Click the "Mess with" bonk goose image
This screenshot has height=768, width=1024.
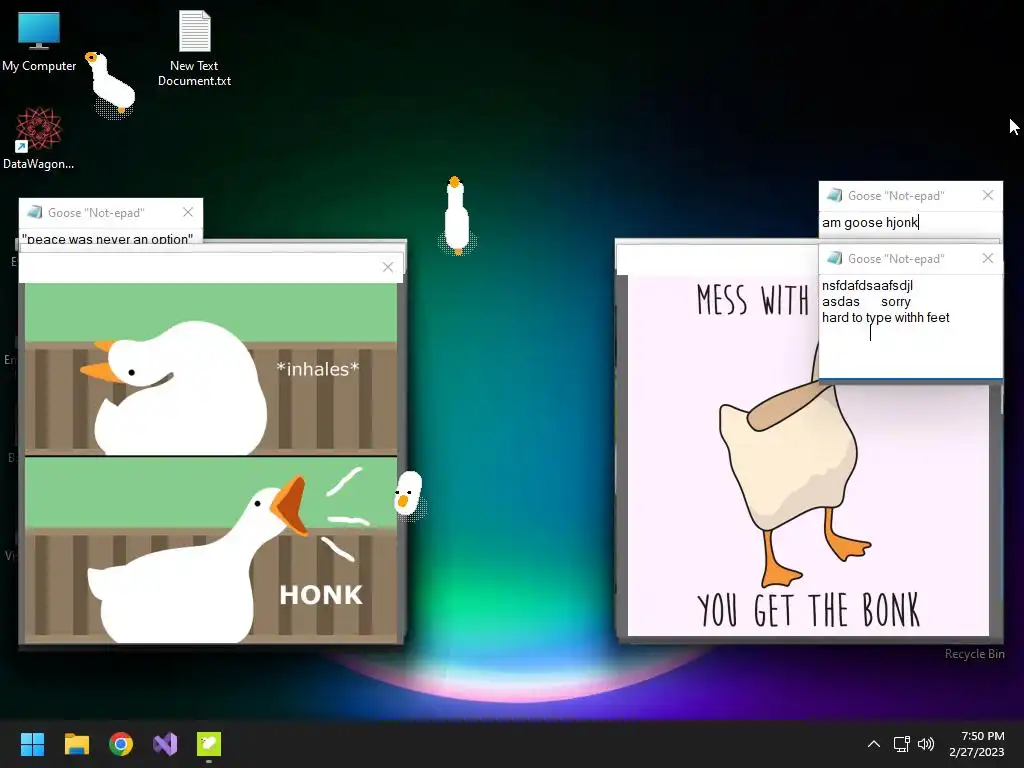point(808,455)
